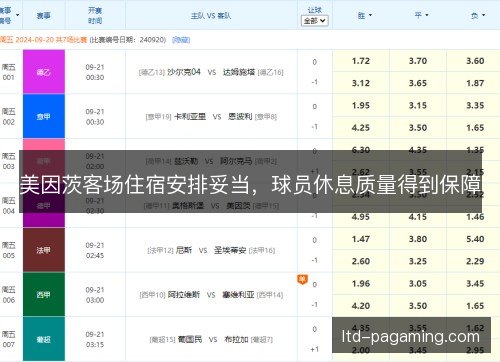
Task: Pick handicap loss odds 1.46 in match 004
Action: 475,218
